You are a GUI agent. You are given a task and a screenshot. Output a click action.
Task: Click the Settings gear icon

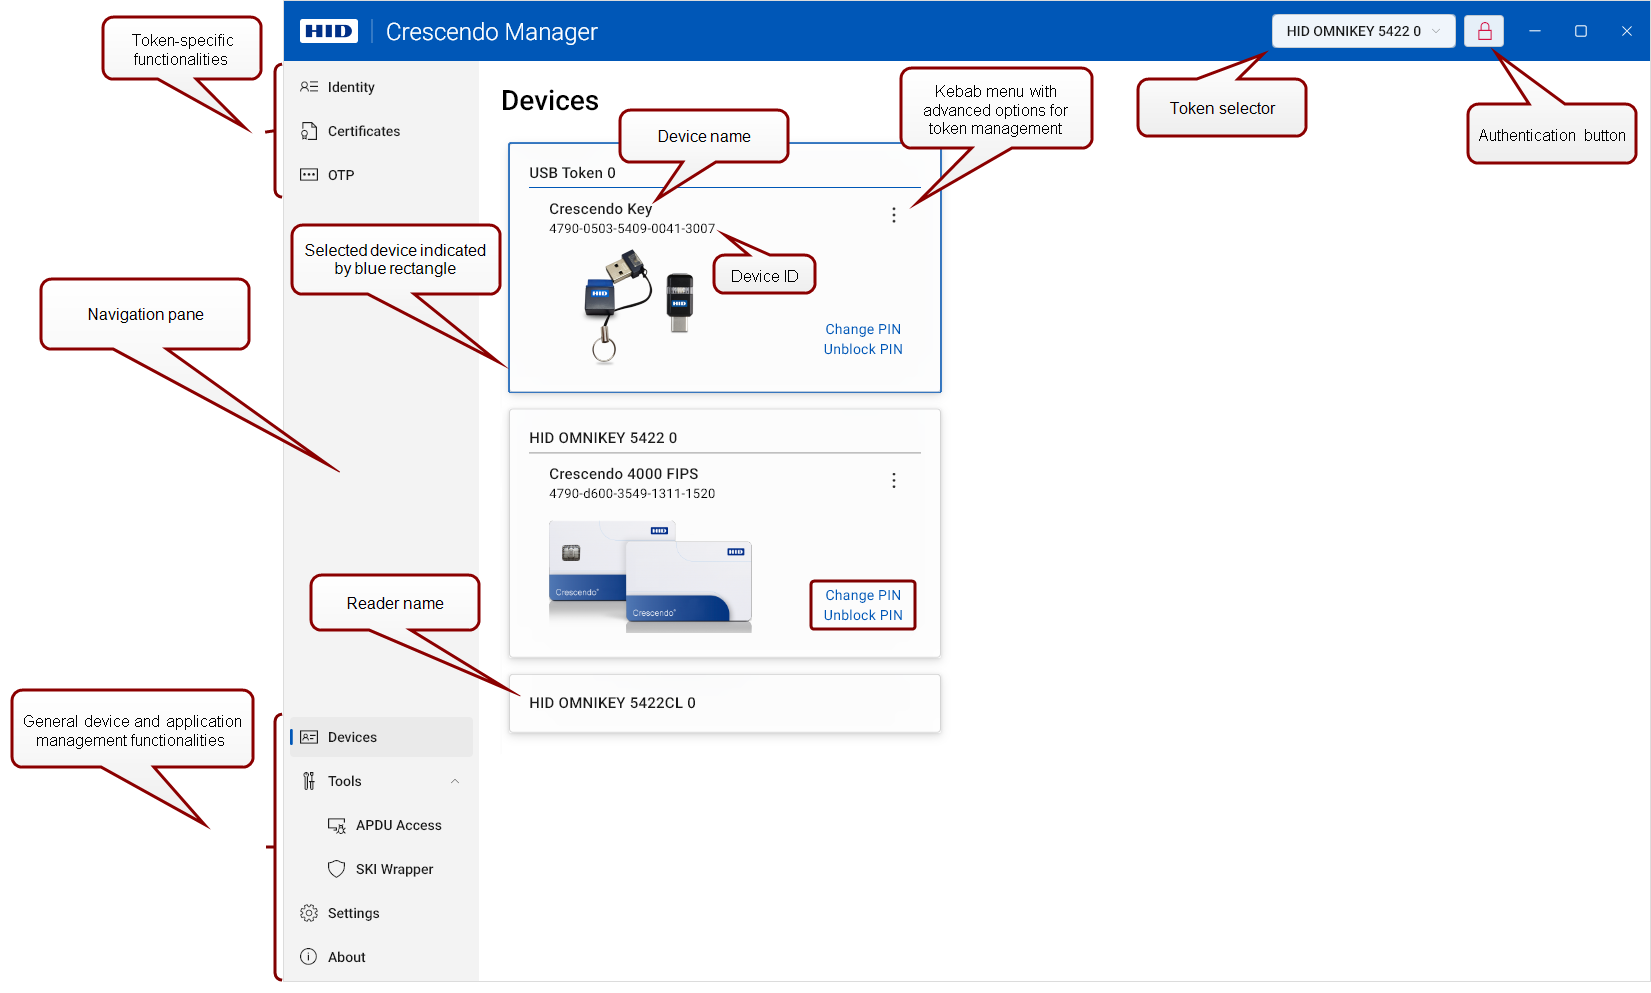coord(309,913)
